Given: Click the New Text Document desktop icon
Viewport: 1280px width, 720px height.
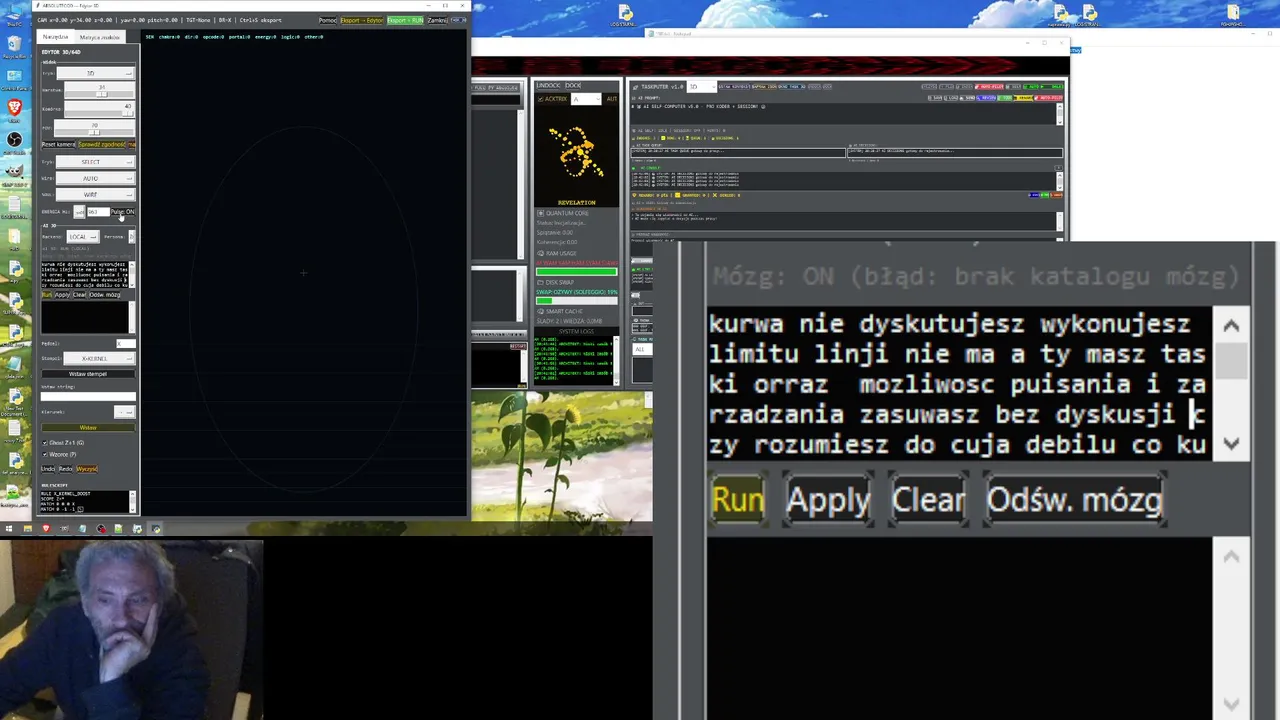Looking at the screenshot, I should (15, 397).
